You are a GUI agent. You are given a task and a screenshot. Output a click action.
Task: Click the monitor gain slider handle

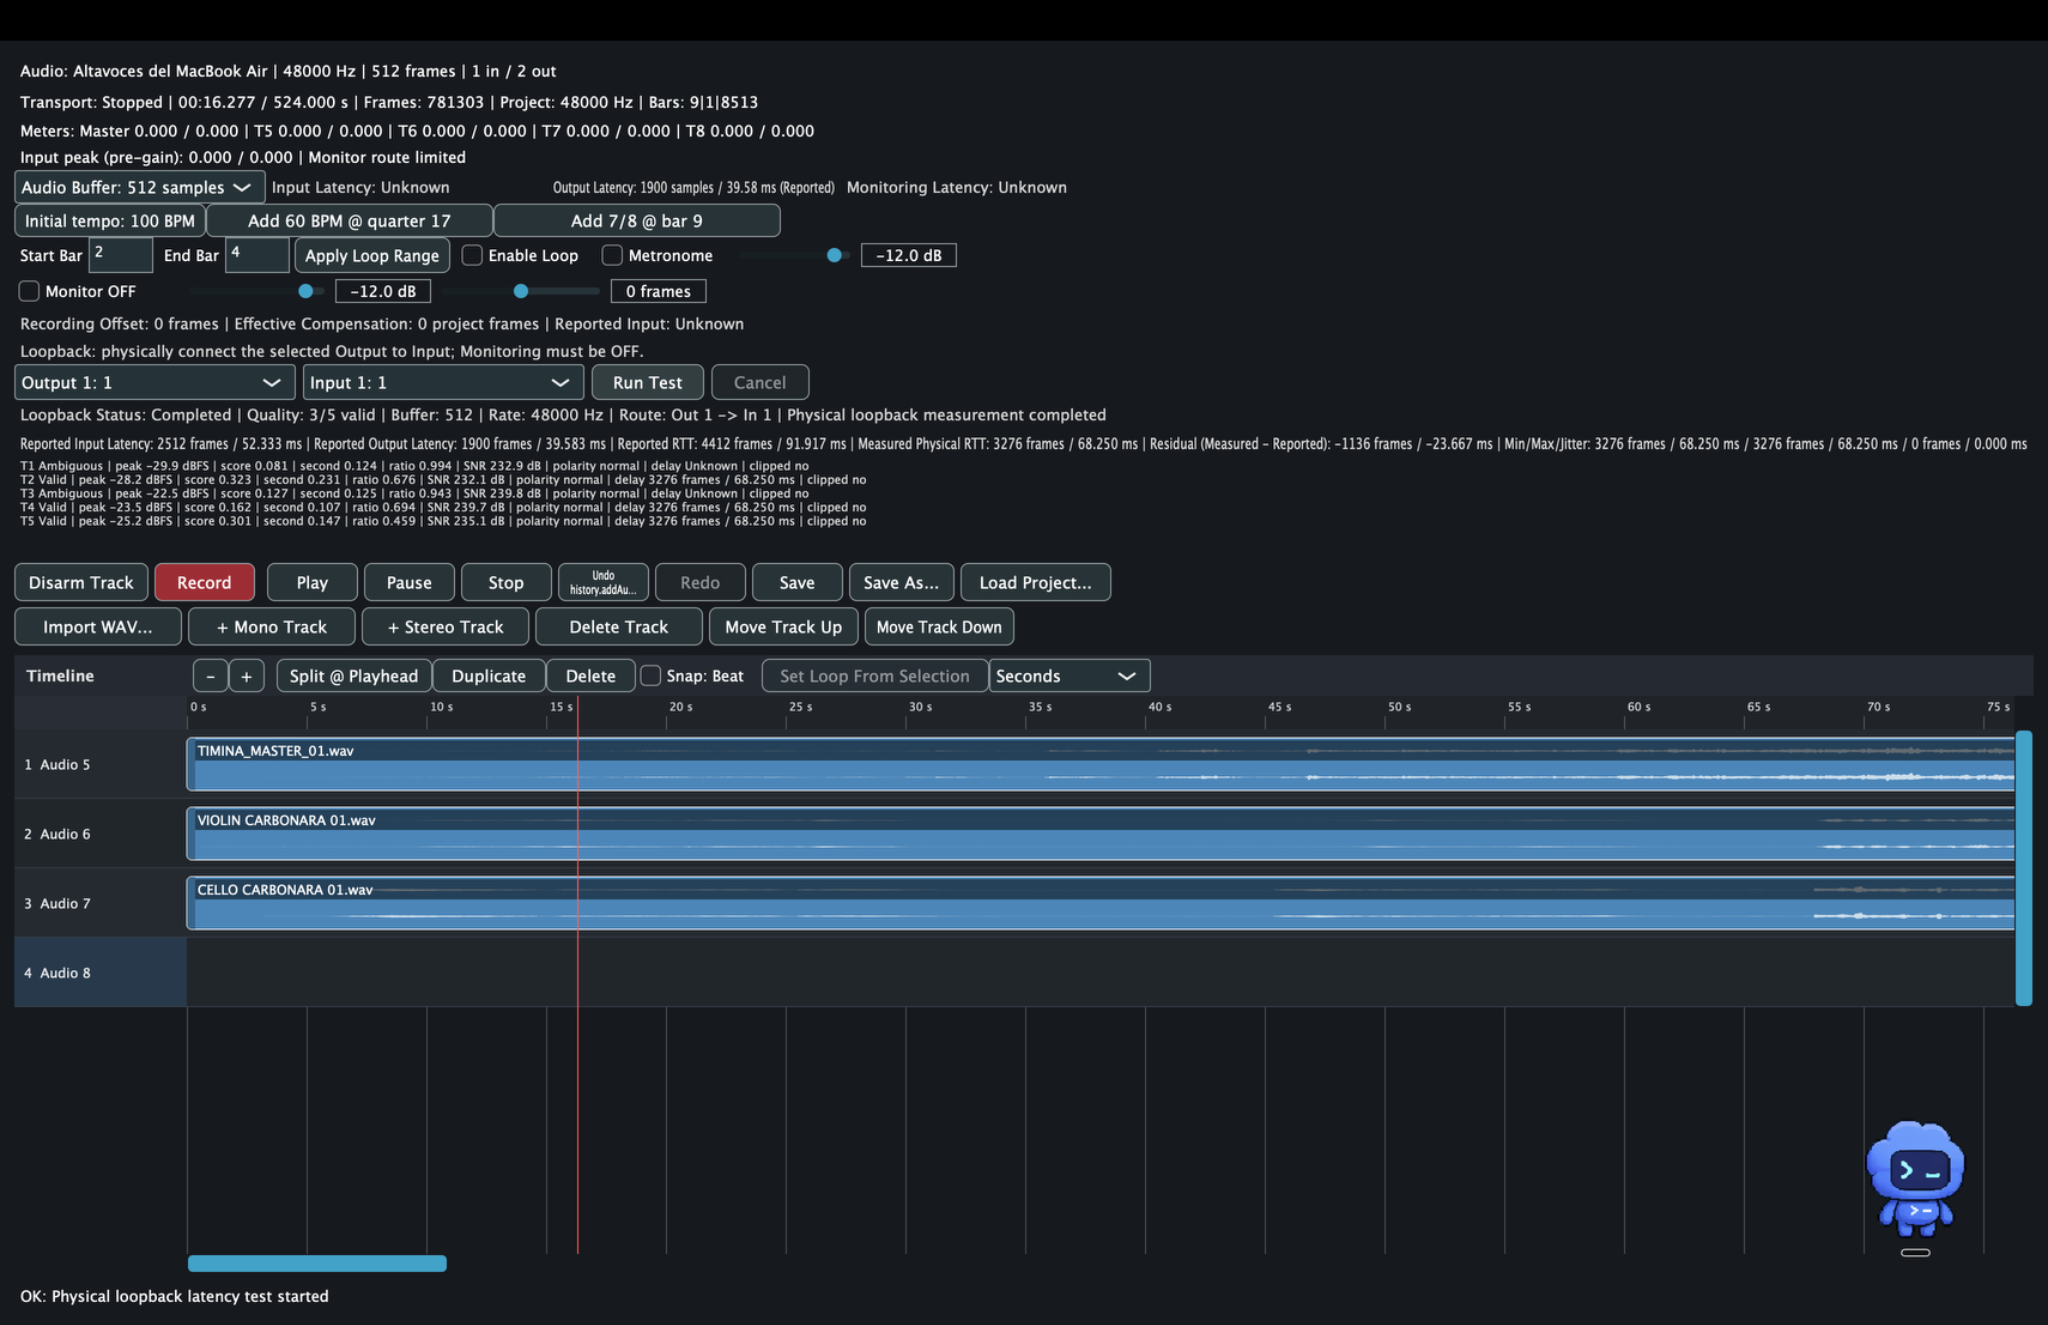[x=306, y=291]
